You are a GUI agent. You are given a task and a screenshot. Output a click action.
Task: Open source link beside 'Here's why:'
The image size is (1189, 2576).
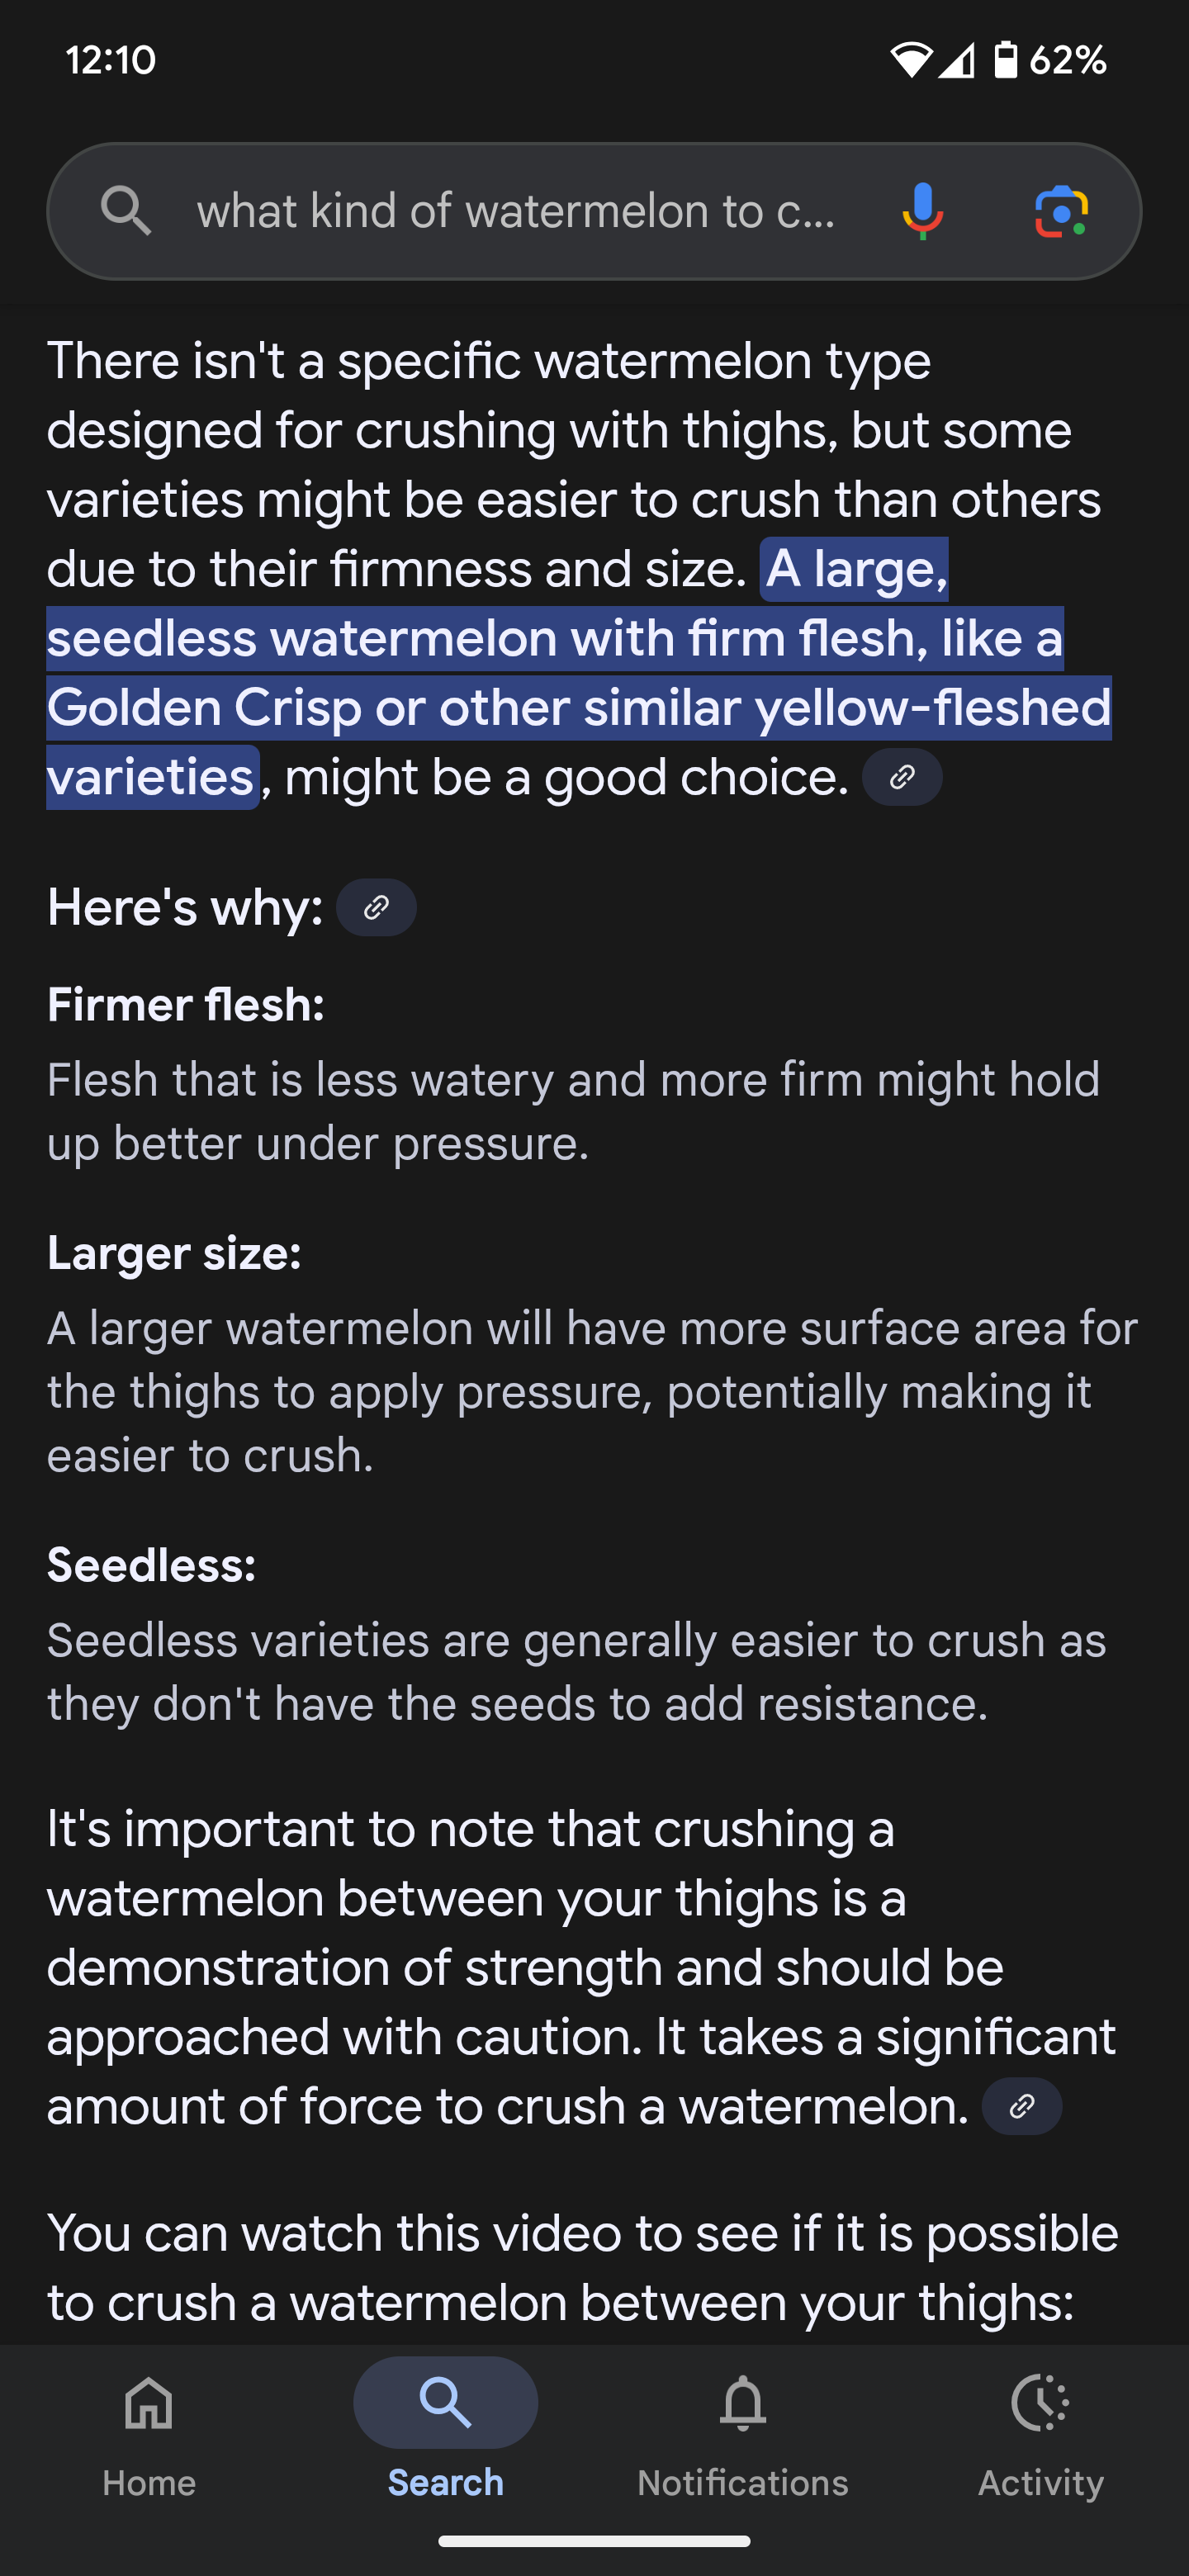pyautogui.click(x=376, y=907)
